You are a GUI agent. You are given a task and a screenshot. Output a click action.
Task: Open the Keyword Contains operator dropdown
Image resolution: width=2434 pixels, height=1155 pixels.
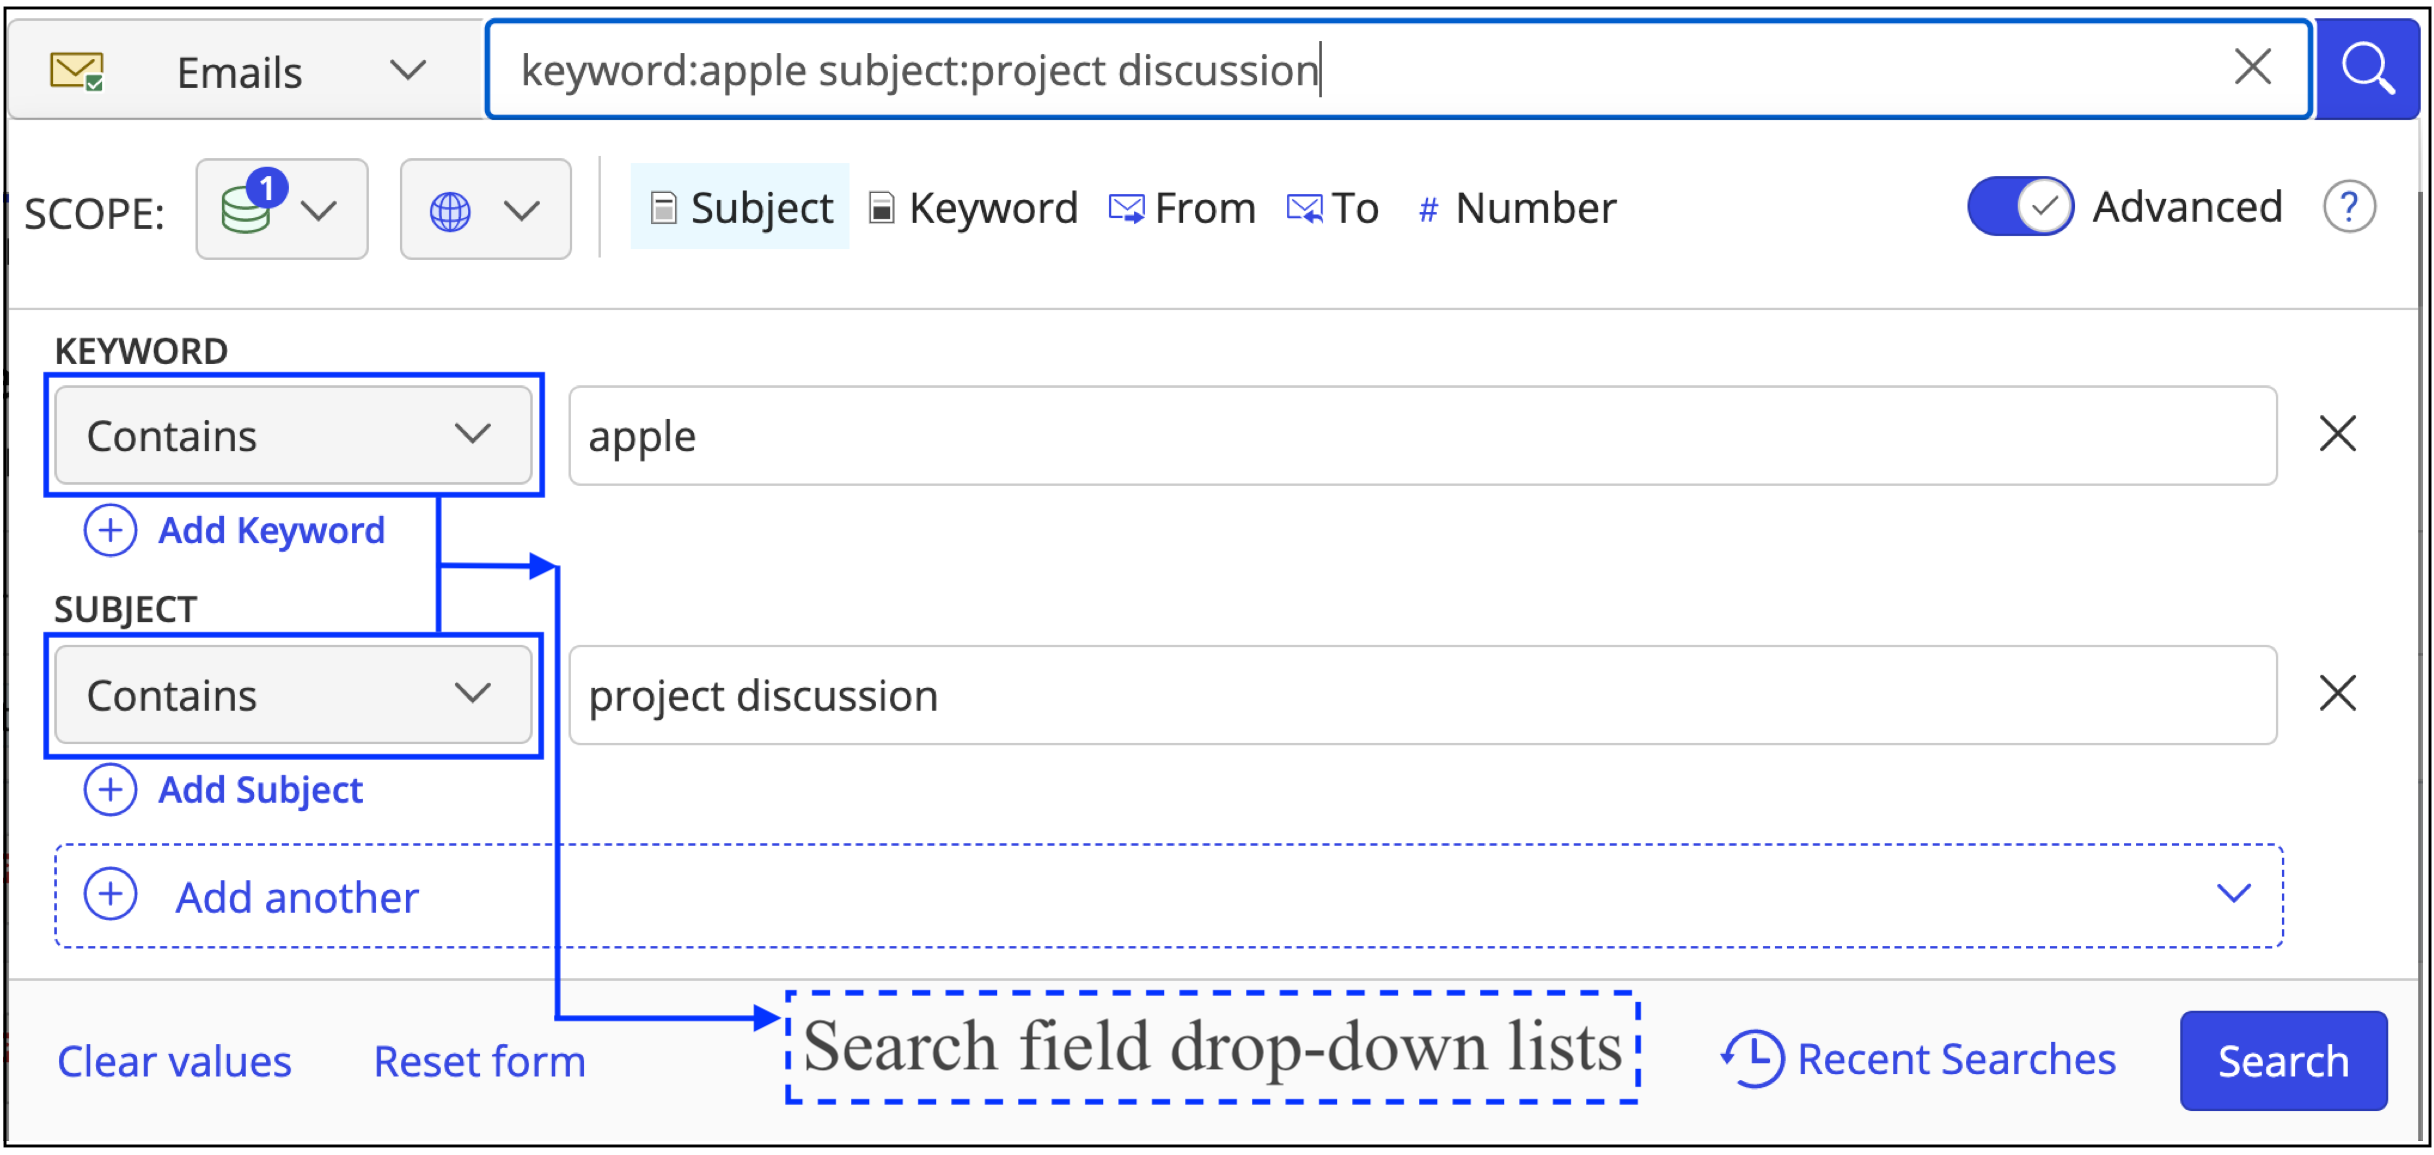[x=293, y=436]
